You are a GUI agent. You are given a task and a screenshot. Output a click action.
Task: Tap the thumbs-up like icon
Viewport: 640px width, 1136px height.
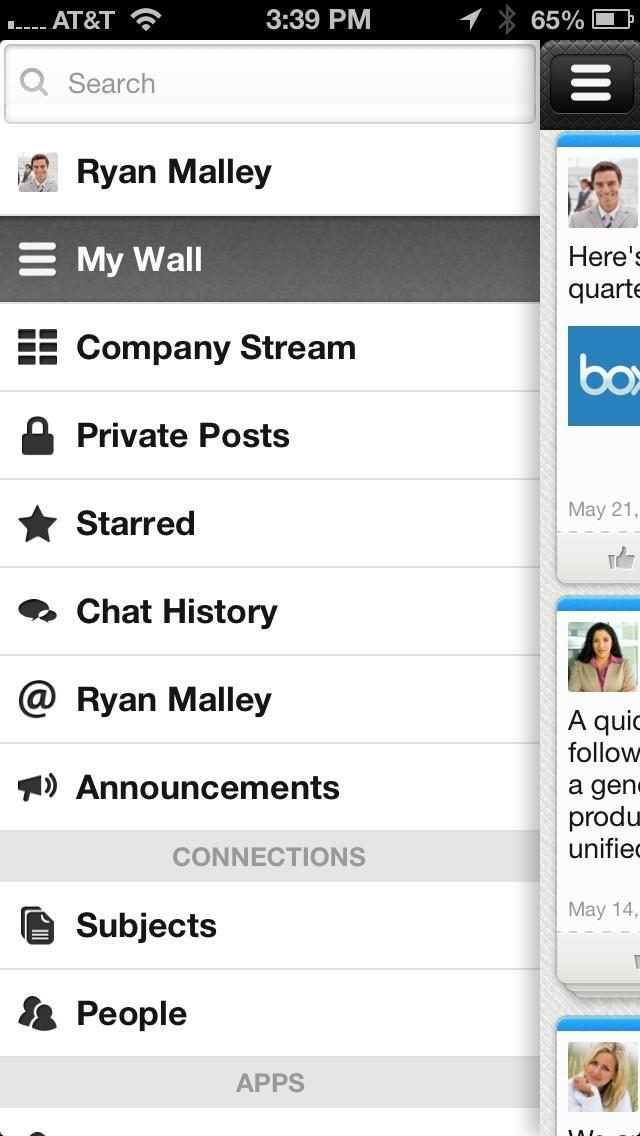pos(622,558)
